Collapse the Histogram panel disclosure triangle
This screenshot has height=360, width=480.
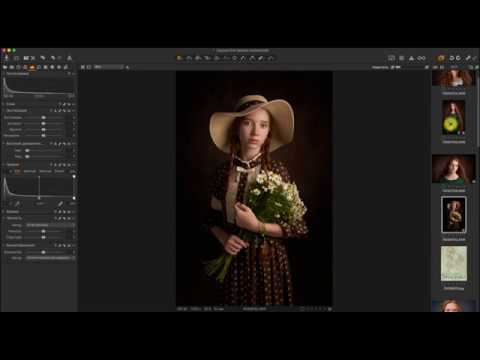[x=4, y=73]
